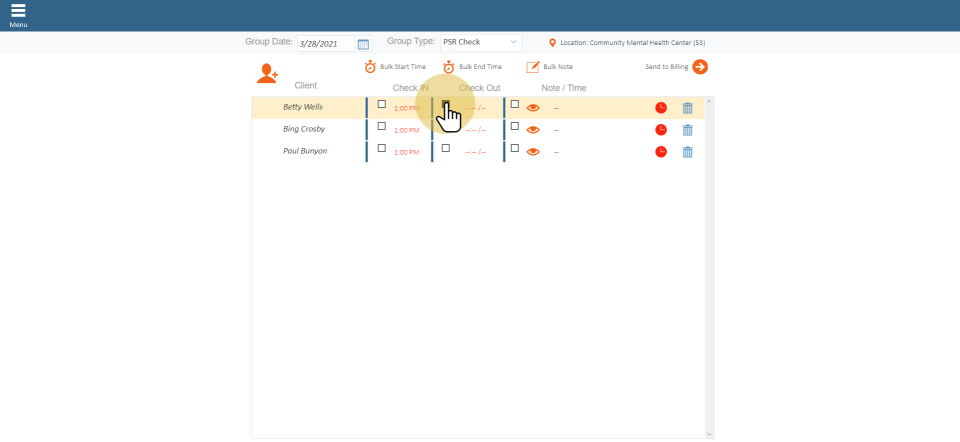The height and width of the screenshot is (442, 960).
Task: Click Paul Bunyon's 1:00 PM check-in time
Action: [406, 152]
